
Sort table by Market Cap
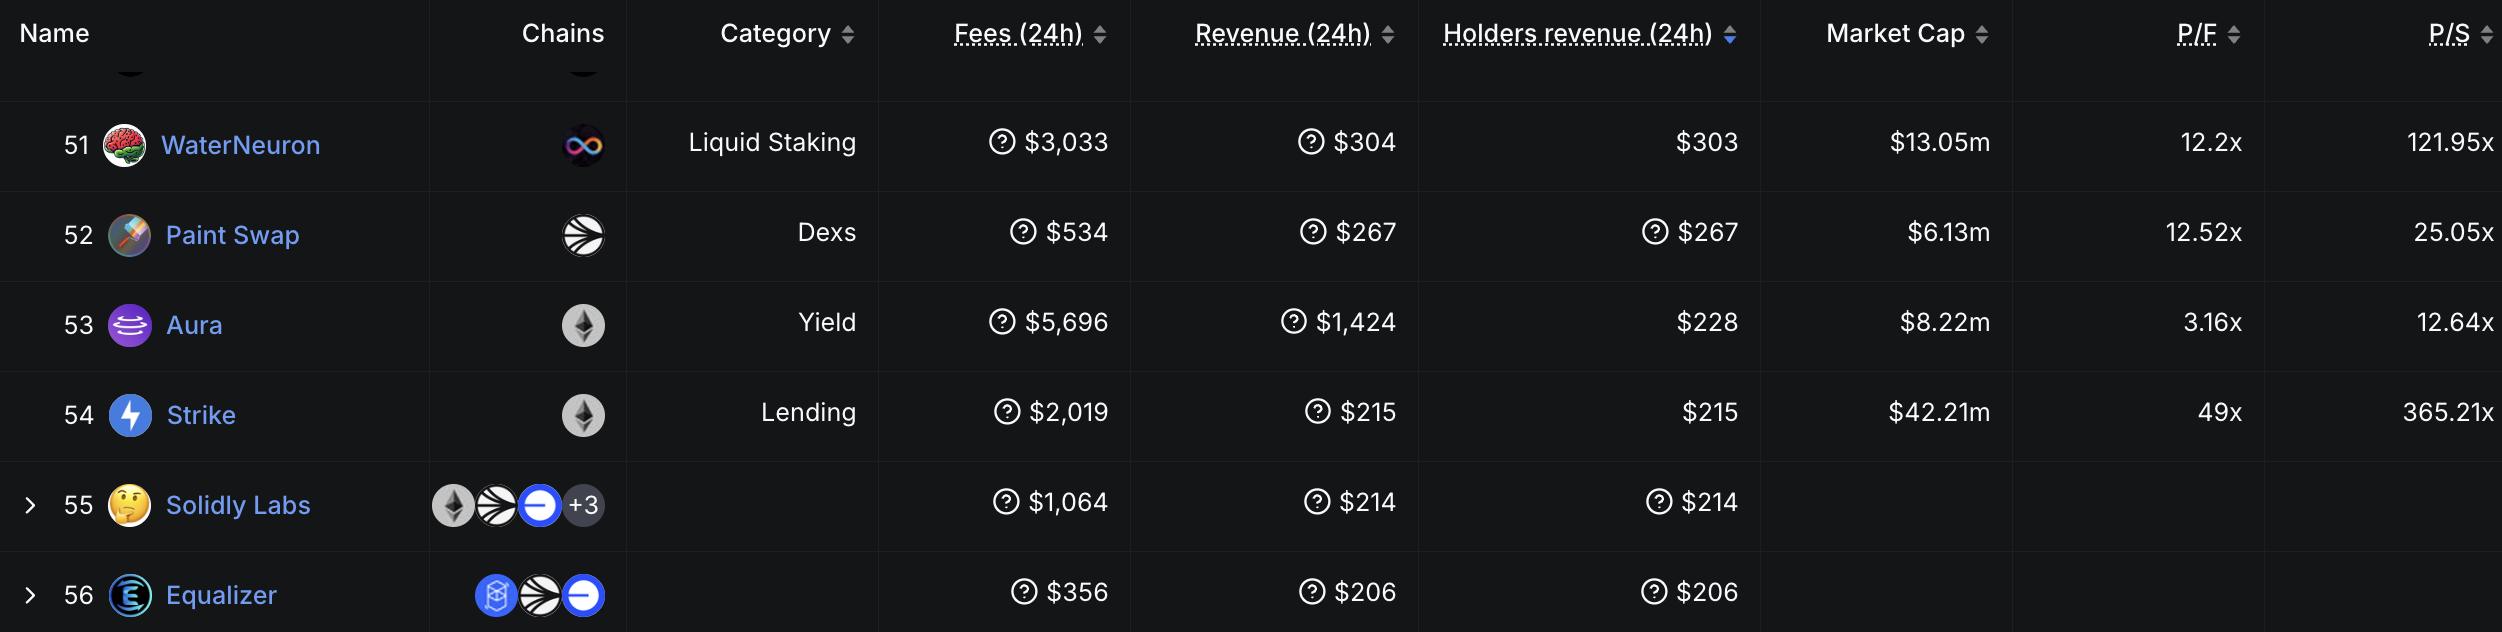[x=1907, y=34]
